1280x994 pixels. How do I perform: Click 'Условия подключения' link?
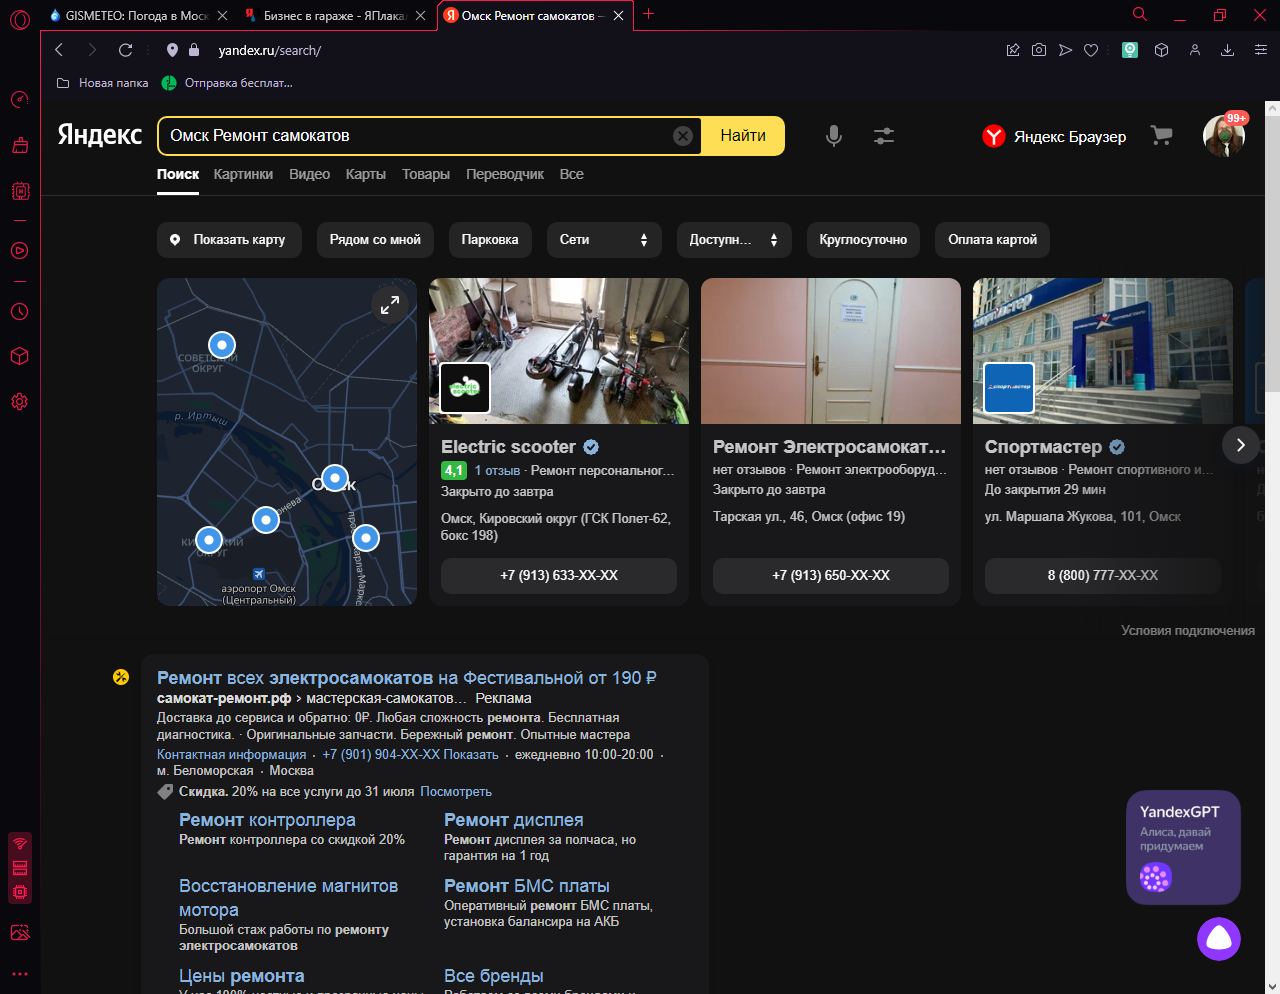(1188, 631)
